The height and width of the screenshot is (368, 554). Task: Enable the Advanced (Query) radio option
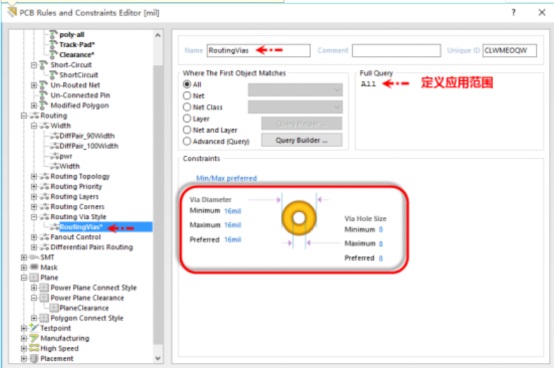pos(187,141)
